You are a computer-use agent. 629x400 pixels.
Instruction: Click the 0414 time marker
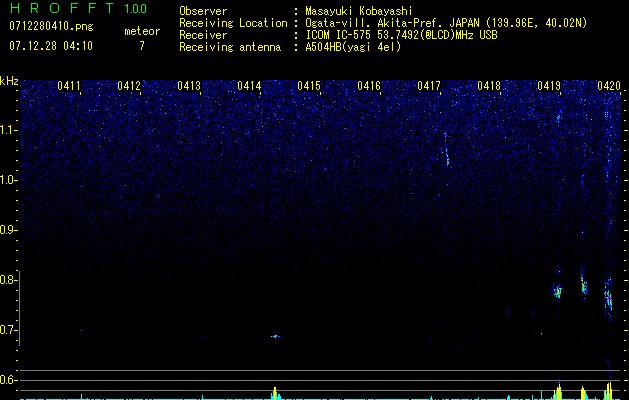249,85
